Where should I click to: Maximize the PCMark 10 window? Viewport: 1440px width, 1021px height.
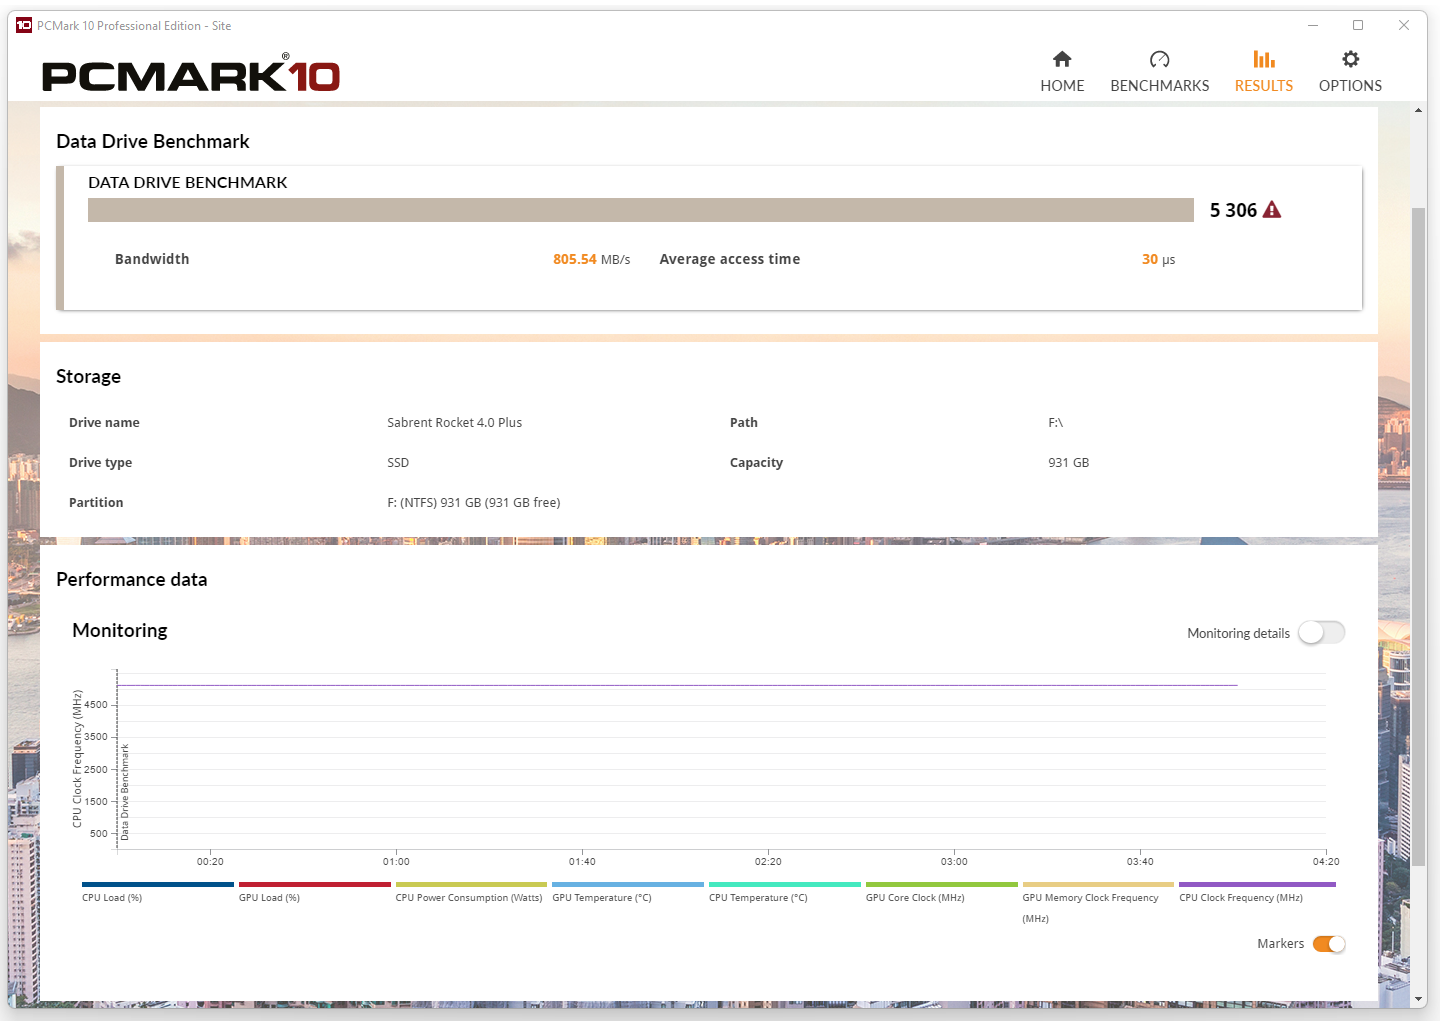(1358, 25)
